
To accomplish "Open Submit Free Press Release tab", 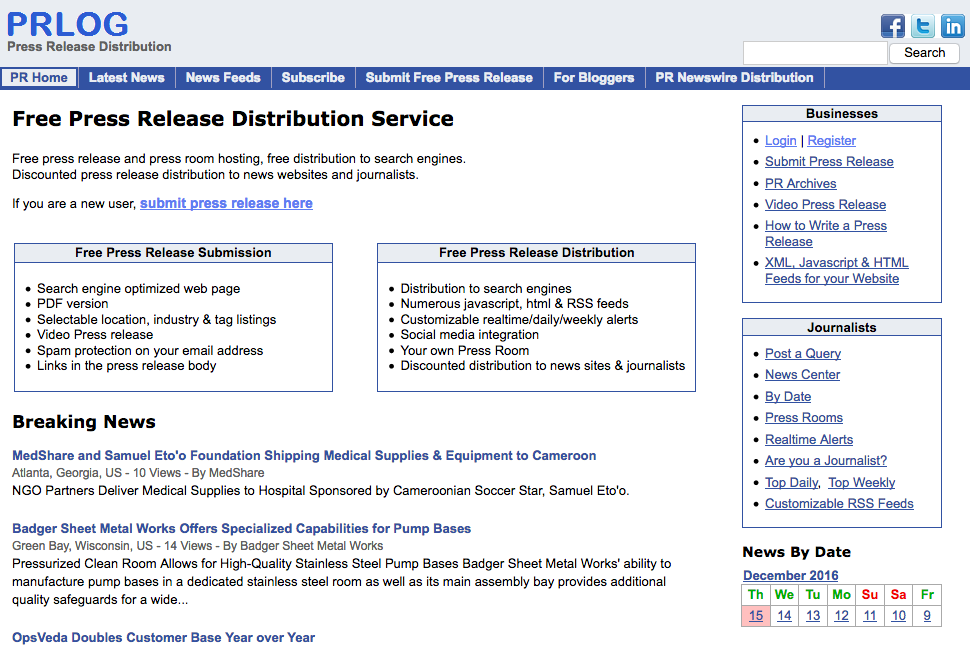I will coord(449,78).
